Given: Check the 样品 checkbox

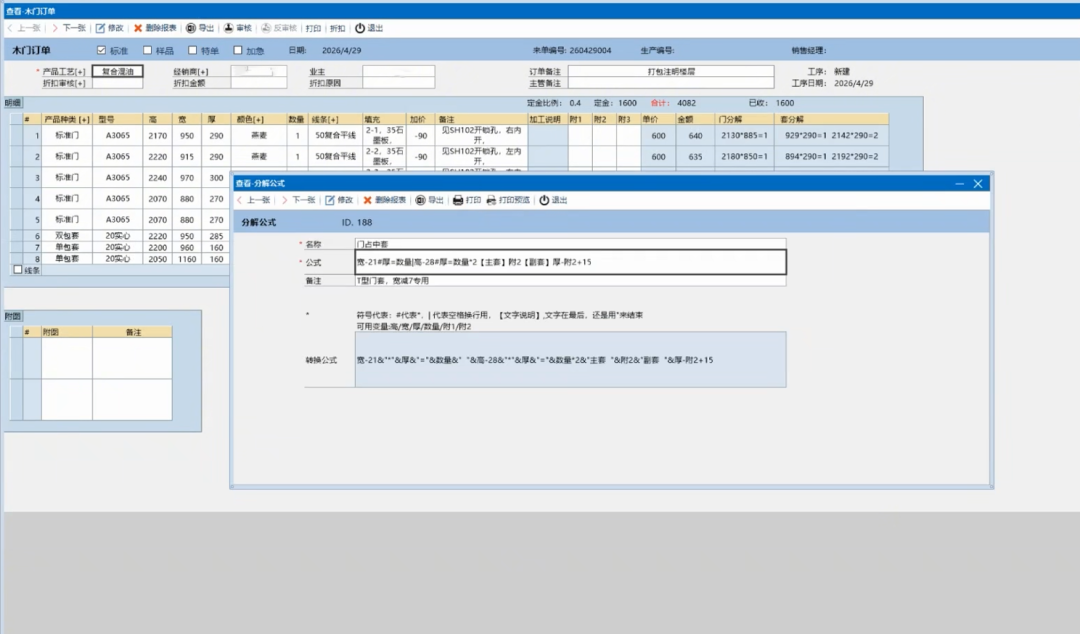Looking at the screenshot, I should tap(147, 50).
